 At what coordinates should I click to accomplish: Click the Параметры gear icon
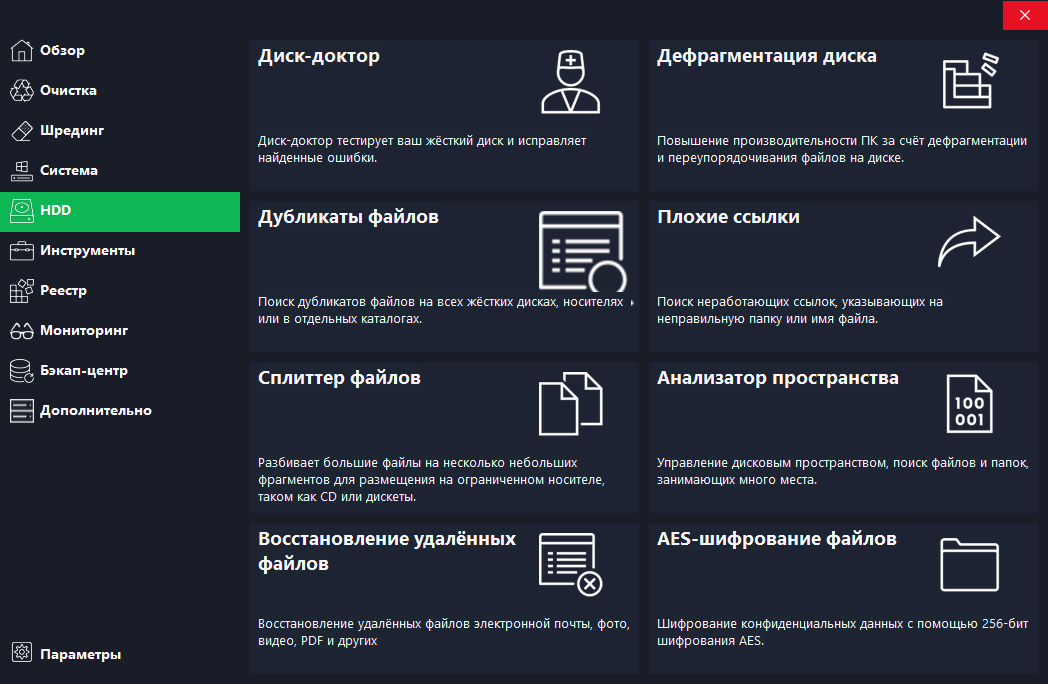click(21, 652)
